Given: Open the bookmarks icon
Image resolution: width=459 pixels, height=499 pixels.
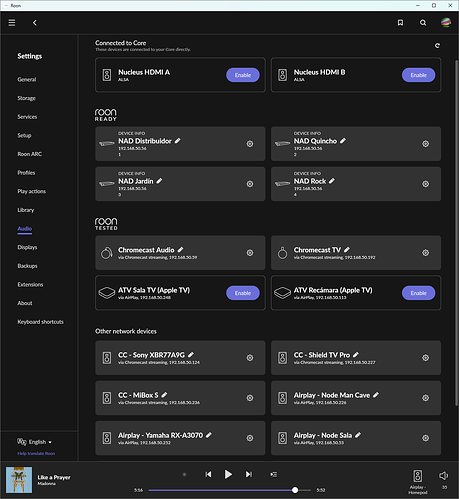Looking at the screenshot, I should click(400, 23).
